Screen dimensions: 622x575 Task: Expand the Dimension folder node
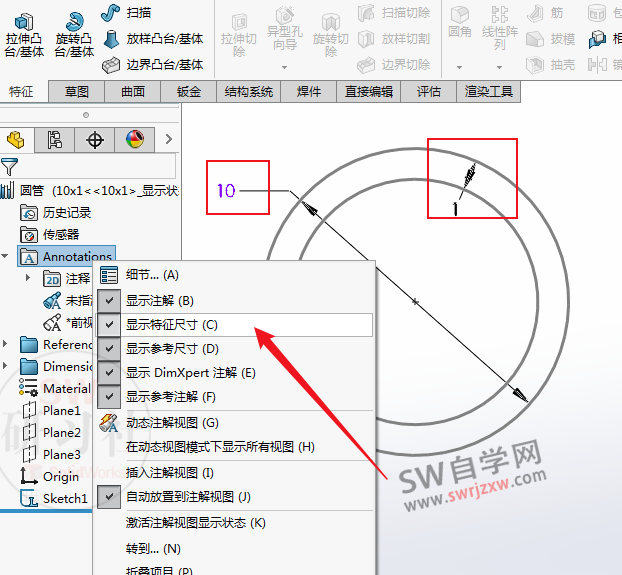point(5,365)
